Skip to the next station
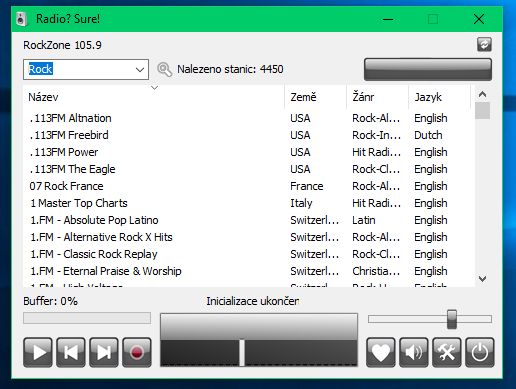Viewport: 516px width, 389px height. 104,352
